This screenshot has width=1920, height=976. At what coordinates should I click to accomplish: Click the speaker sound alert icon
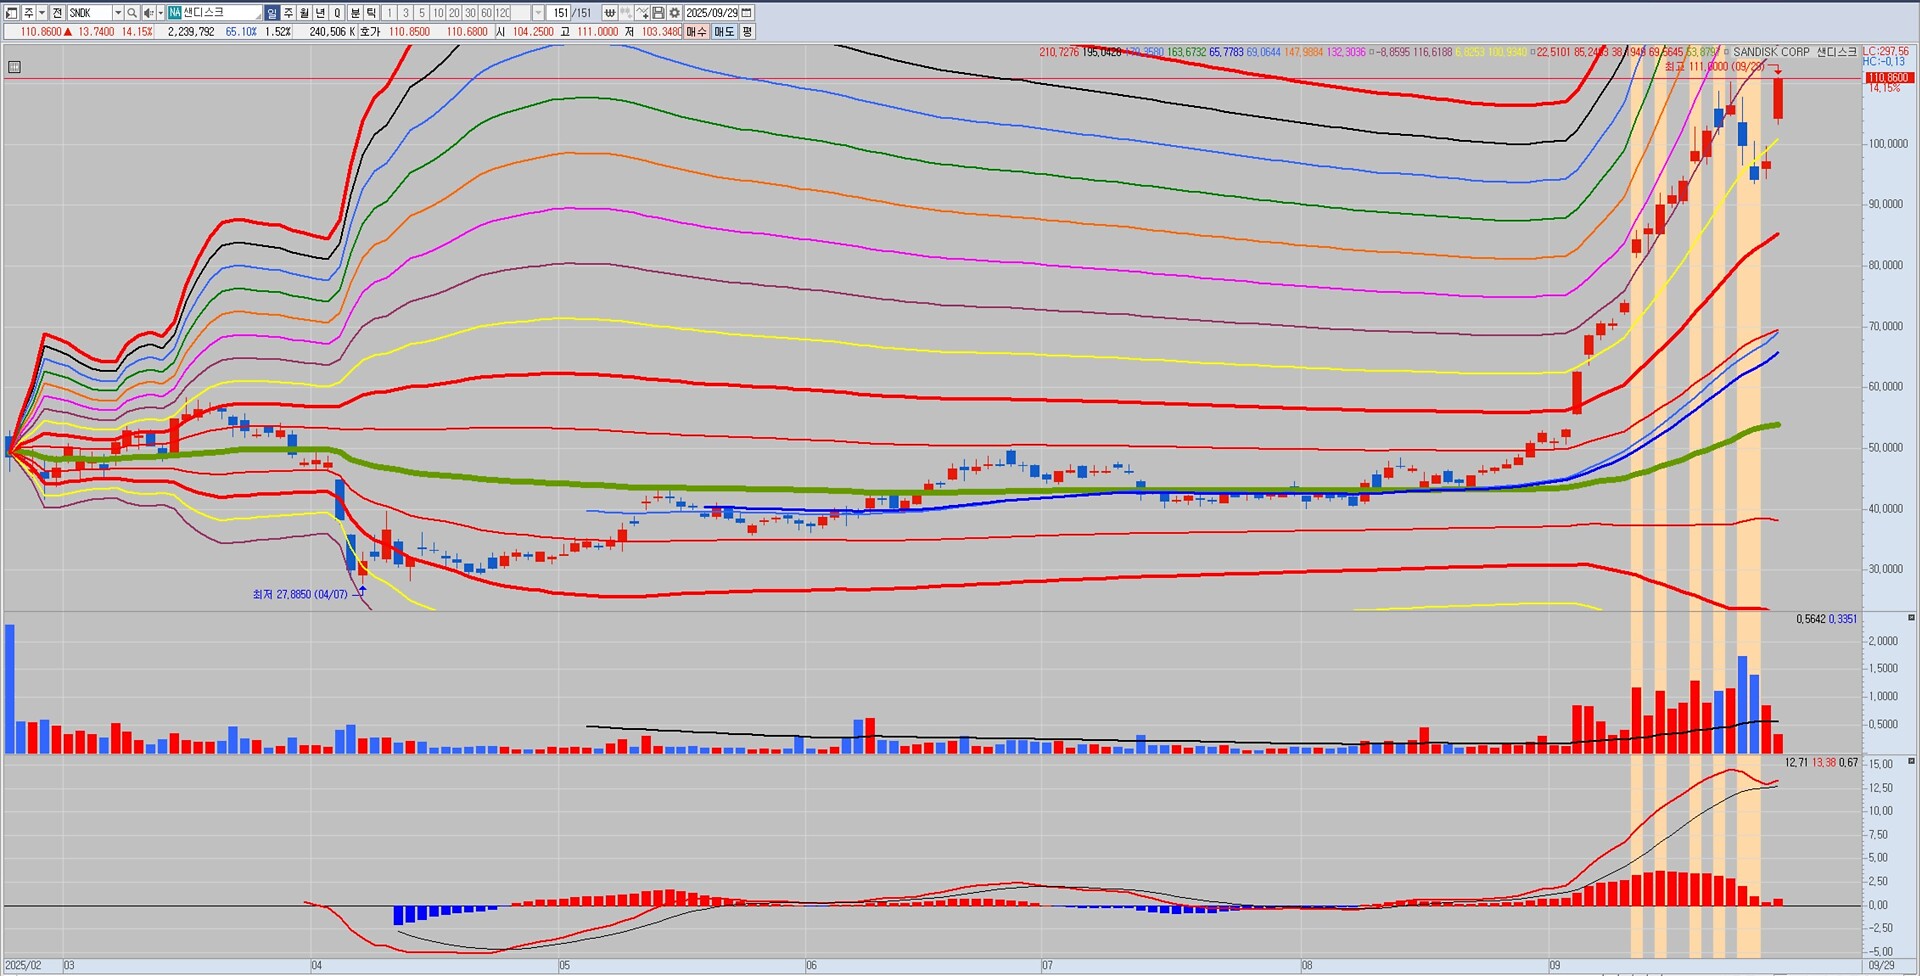(x=148, y=13)
